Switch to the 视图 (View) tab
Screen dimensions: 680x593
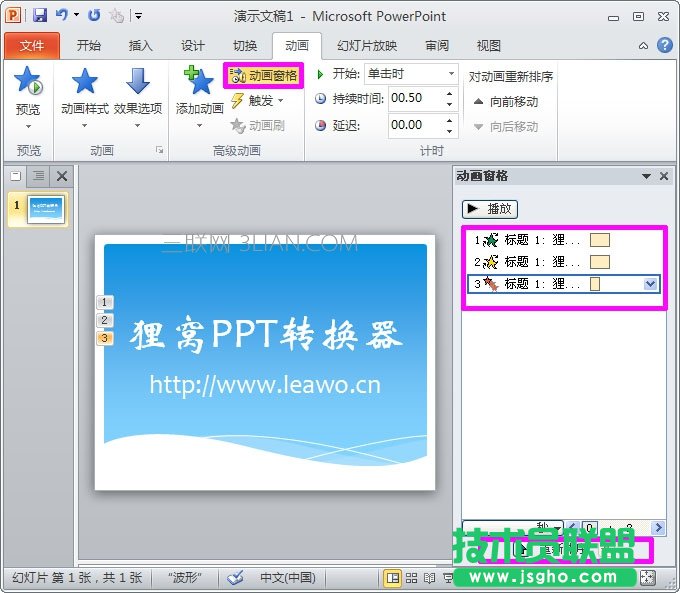coord(488,46)
